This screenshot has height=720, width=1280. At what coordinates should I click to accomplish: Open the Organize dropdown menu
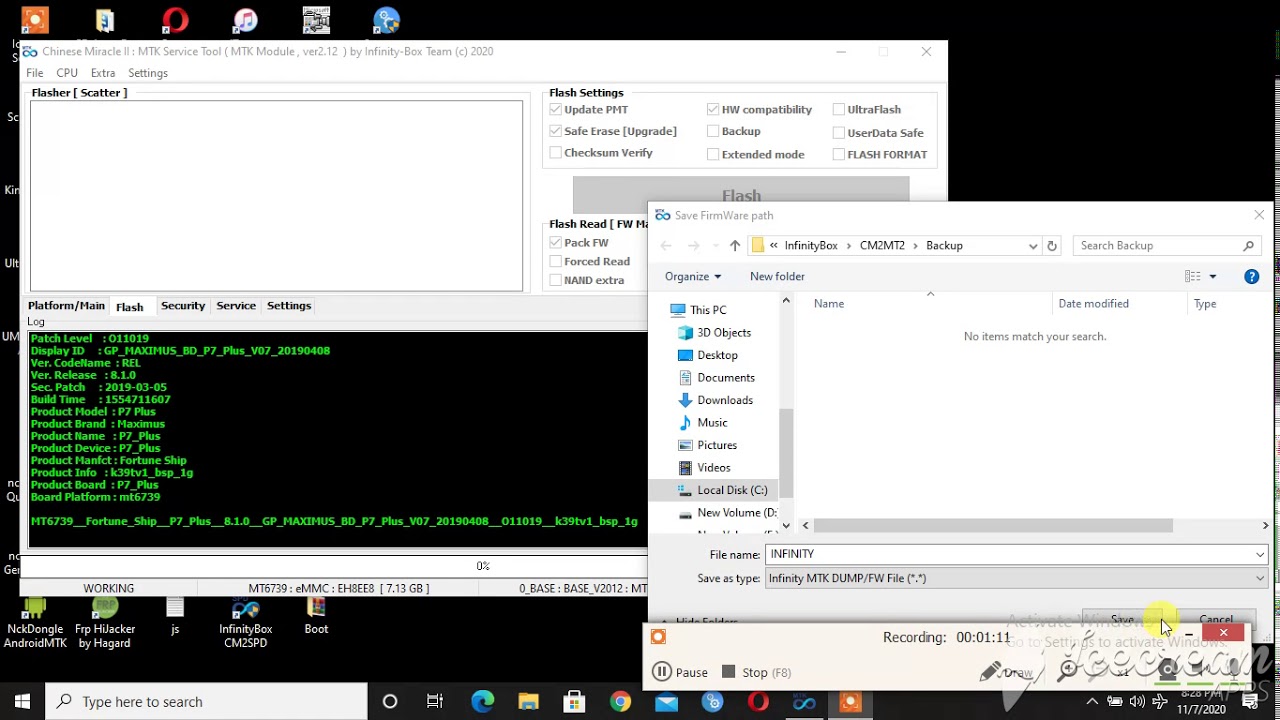click(x=692, y=277)
